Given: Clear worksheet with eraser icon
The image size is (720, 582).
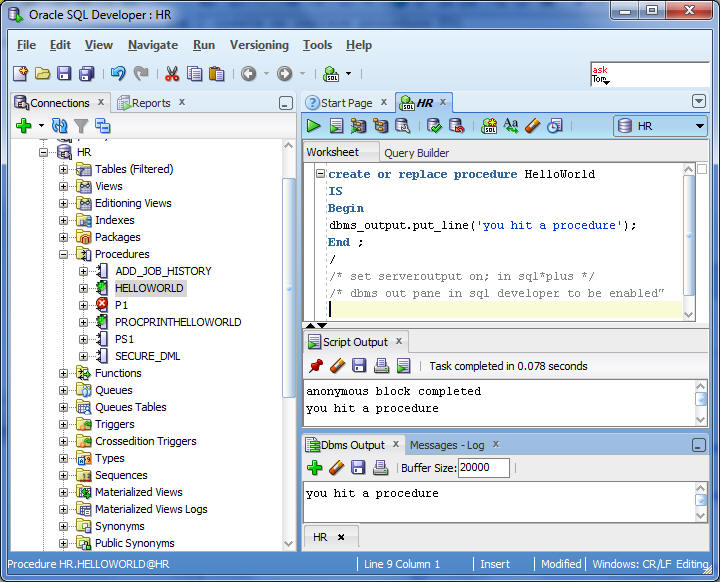Looking at the screenshot, I should pos(533,125).
